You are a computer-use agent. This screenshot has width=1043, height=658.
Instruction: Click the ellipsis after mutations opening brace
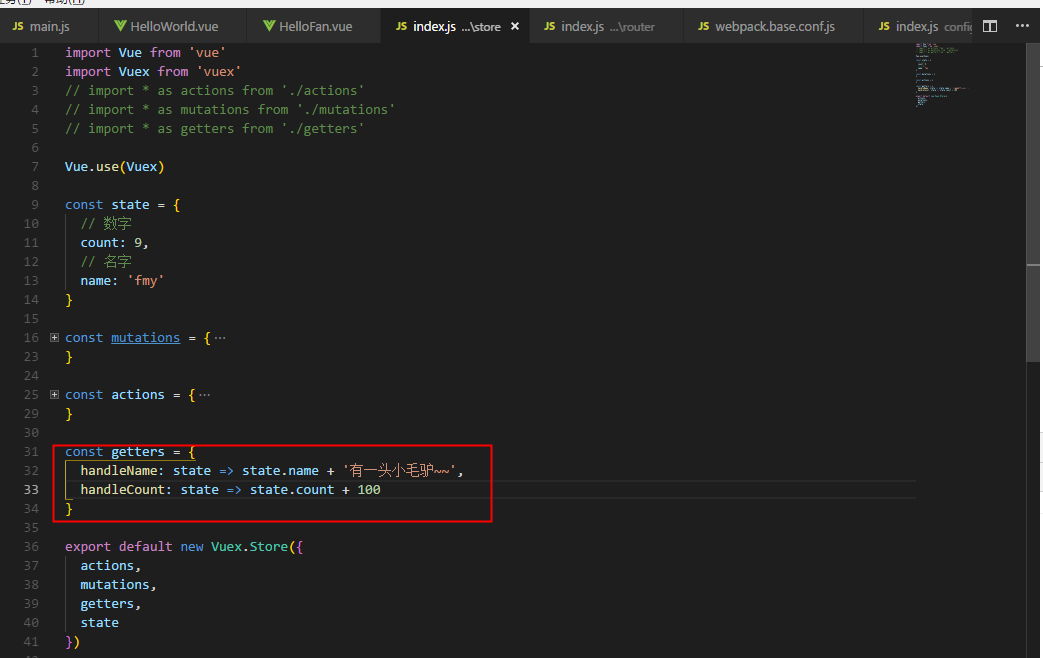click(x=220, y=338)
